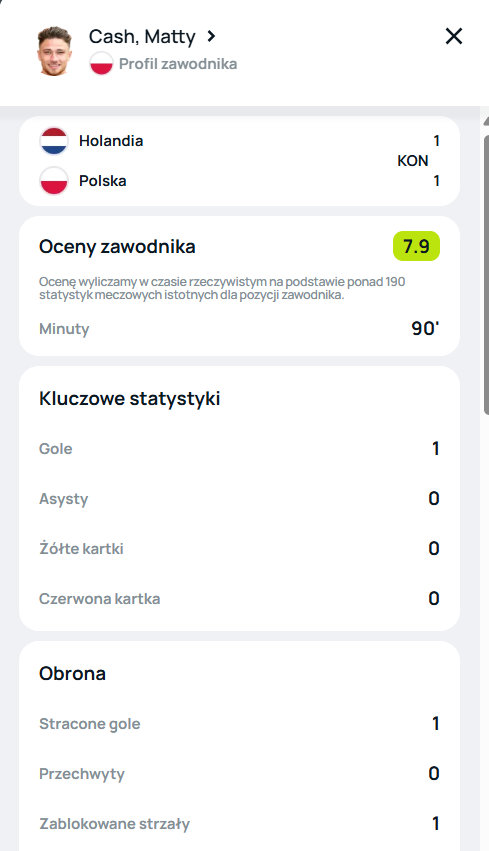
Task: Close the Matty Cash player panel
Action: click(454, 36)
